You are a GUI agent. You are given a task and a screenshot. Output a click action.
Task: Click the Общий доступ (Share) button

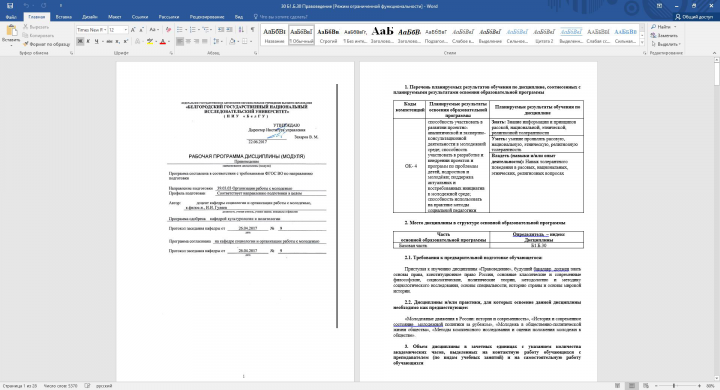coord(694,17)
